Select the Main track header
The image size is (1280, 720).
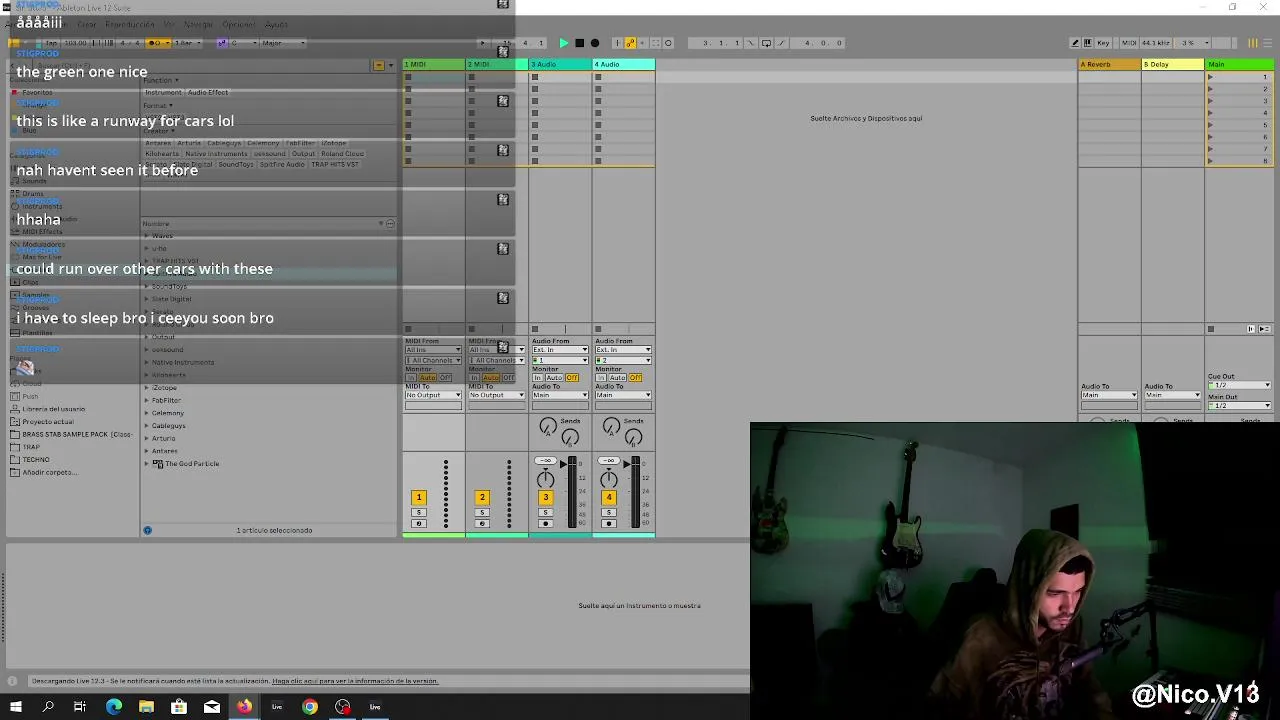point(1239,64)
